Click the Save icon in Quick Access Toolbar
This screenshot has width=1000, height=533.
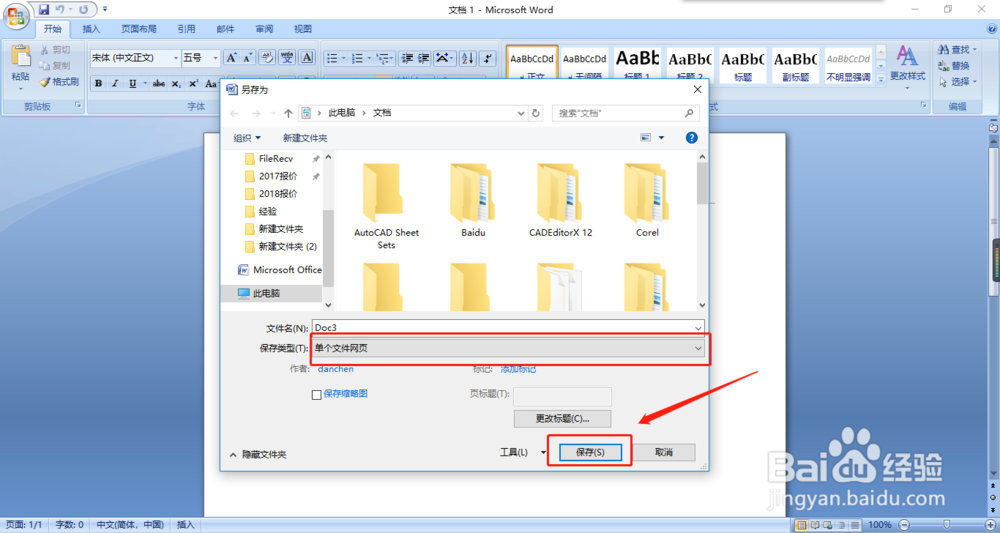[x=44, y=10]
